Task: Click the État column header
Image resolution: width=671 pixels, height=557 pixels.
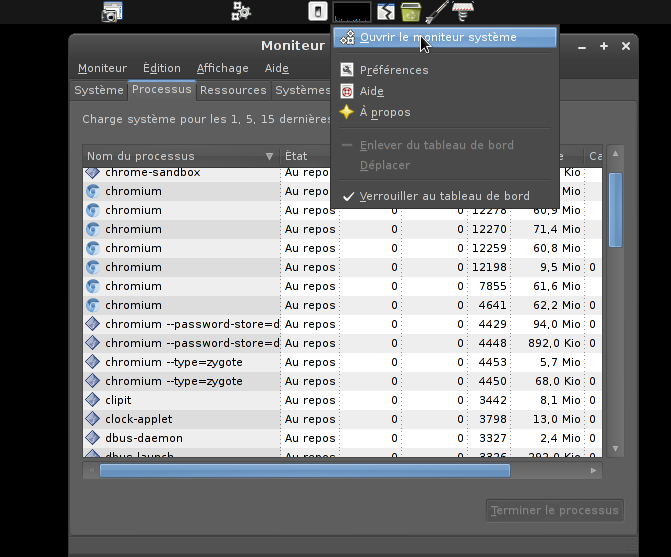Action: coord(305,156)
